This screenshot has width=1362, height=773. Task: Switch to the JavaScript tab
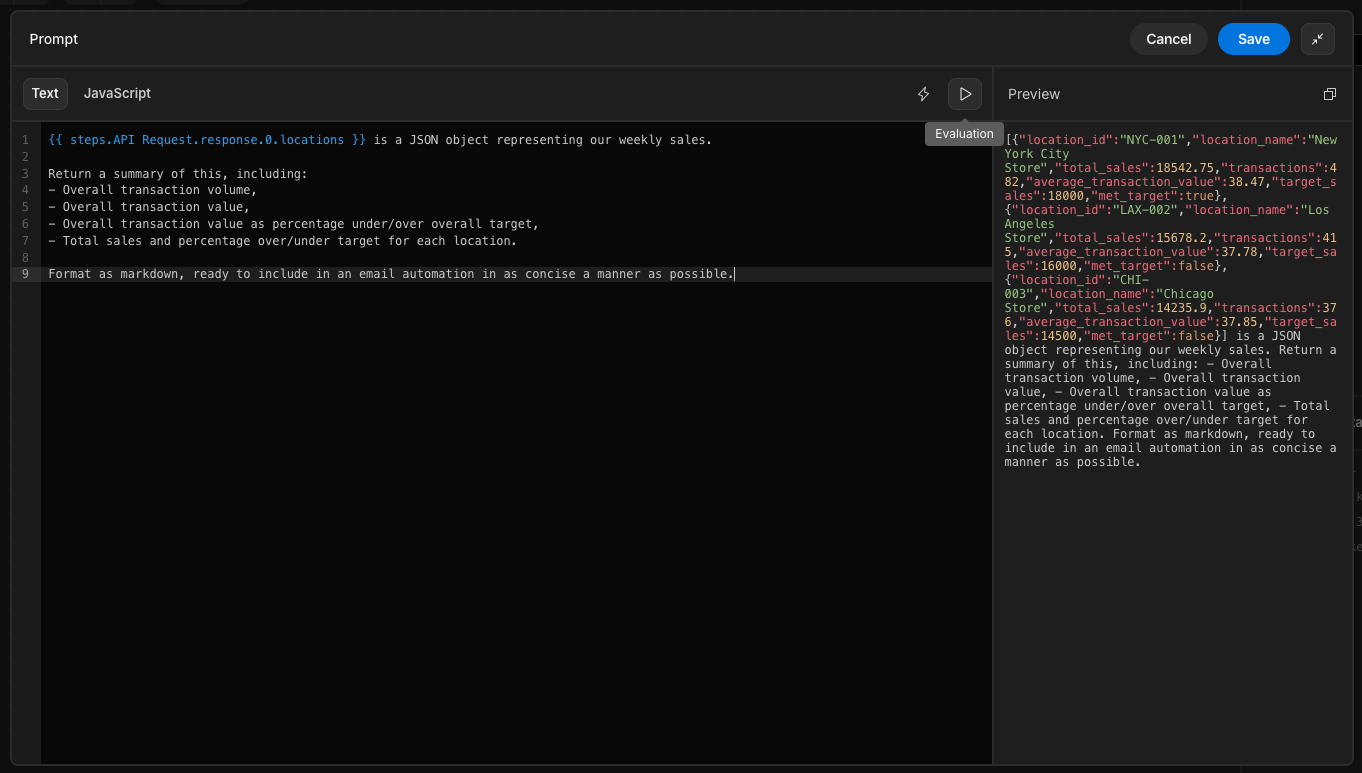click(117, 93)
